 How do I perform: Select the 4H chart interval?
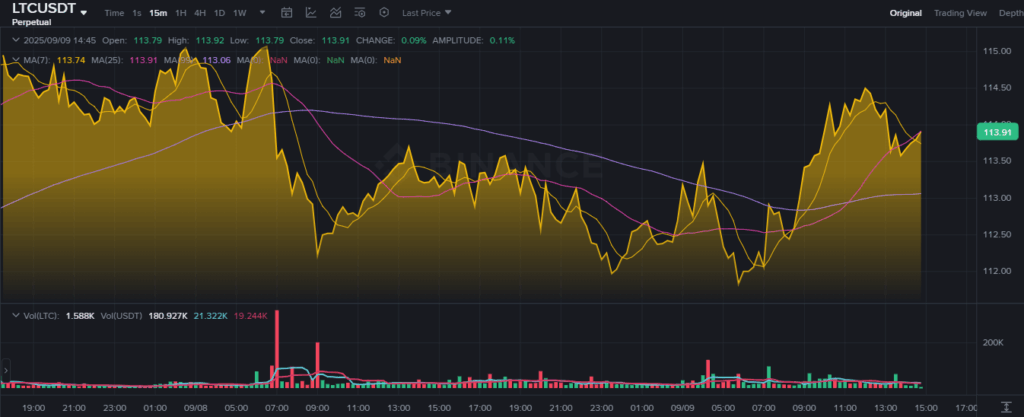tap(200, 13)
